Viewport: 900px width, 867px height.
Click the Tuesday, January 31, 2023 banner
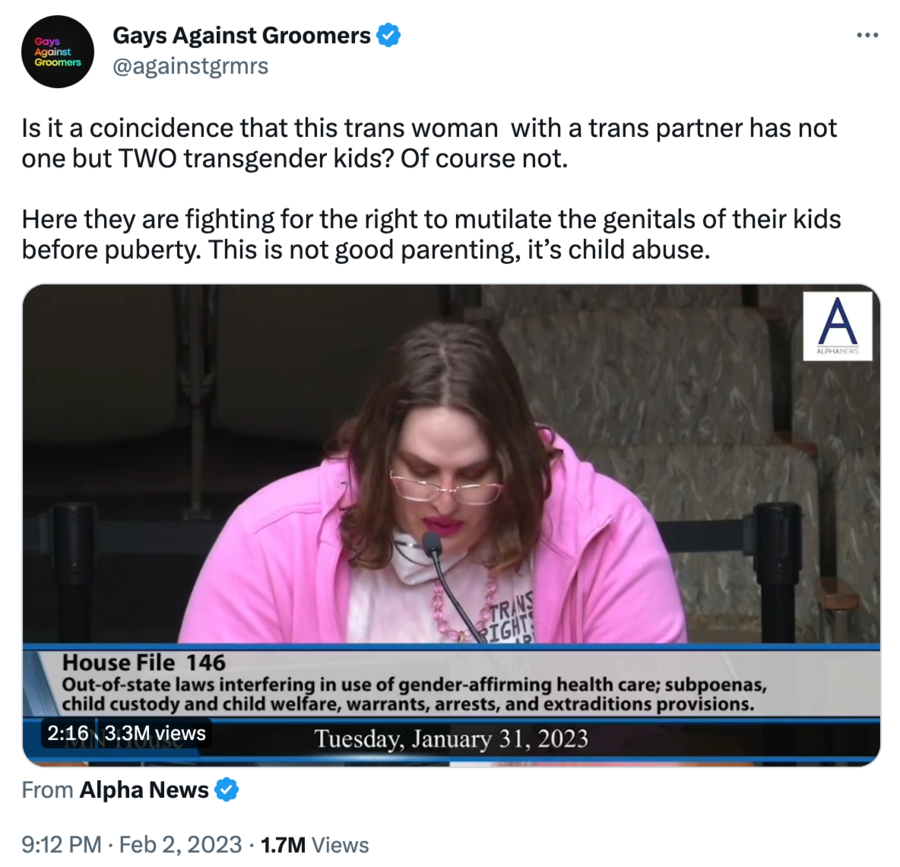tap(451, 738)
